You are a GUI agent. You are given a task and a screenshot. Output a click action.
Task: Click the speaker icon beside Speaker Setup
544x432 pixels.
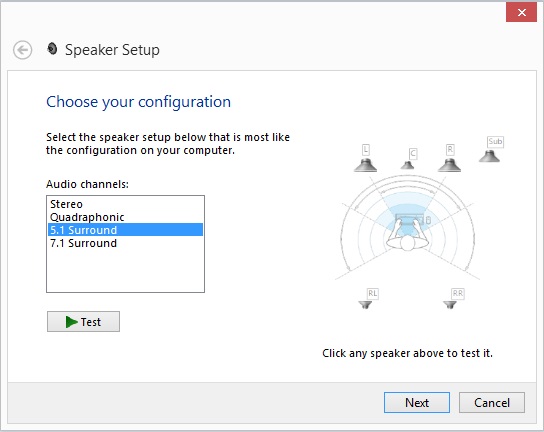52,49
